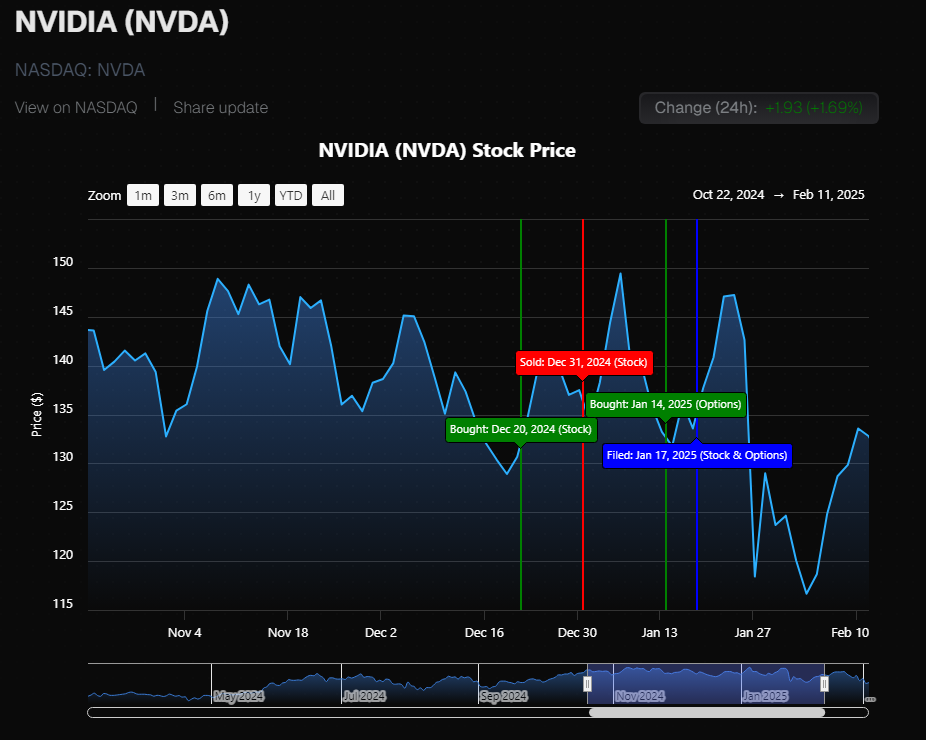Click the right navigator range handle
Screen dimensions: 926x740
pos(823,682)
